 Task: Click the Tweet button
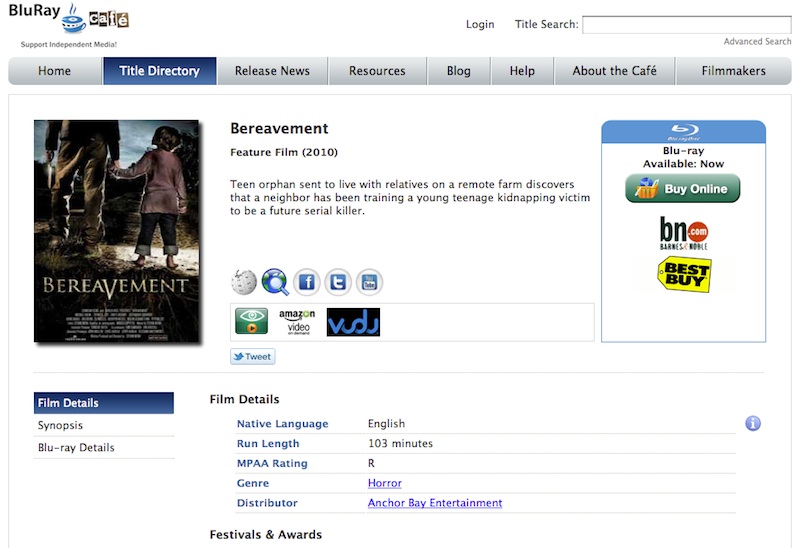tap(252, 357)
